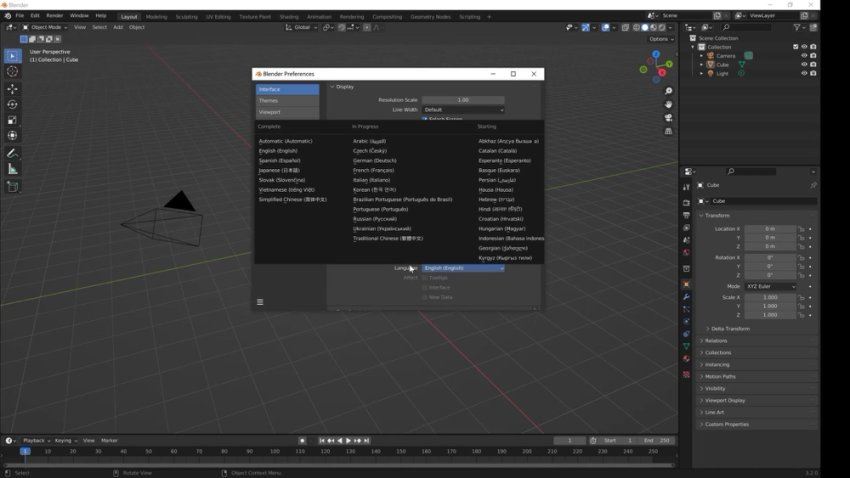Select the Move tool

(12, 89)
